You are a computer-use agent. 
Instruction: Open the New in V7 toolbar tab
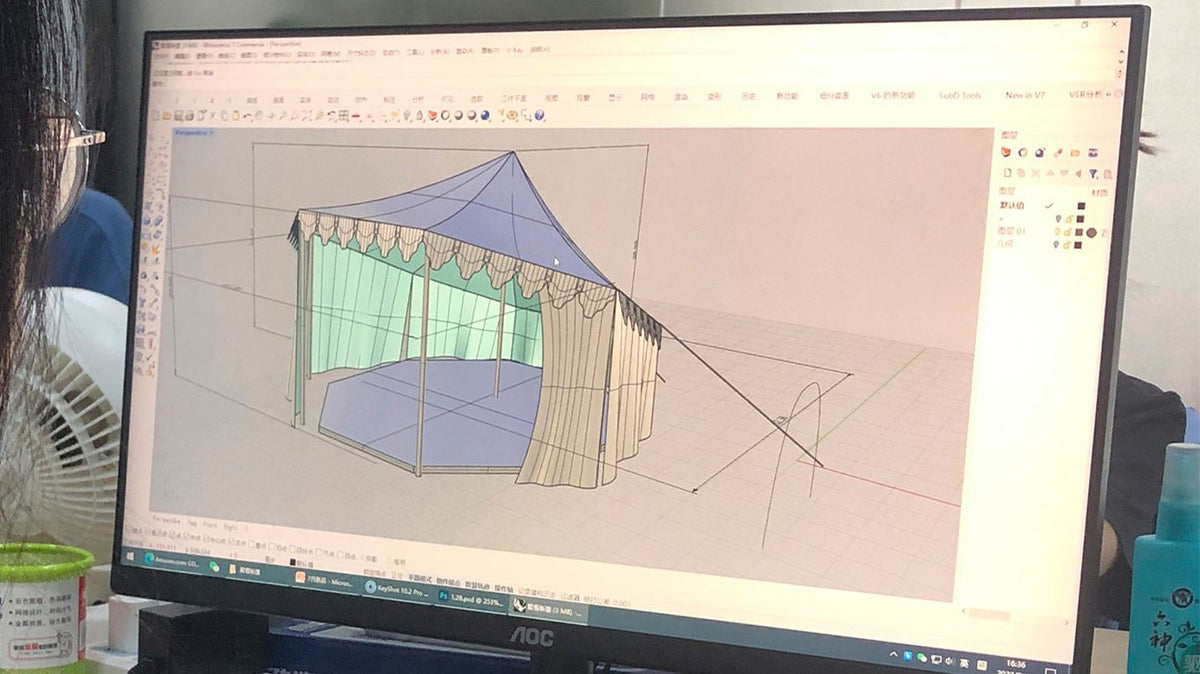(x=1025, y=96)
